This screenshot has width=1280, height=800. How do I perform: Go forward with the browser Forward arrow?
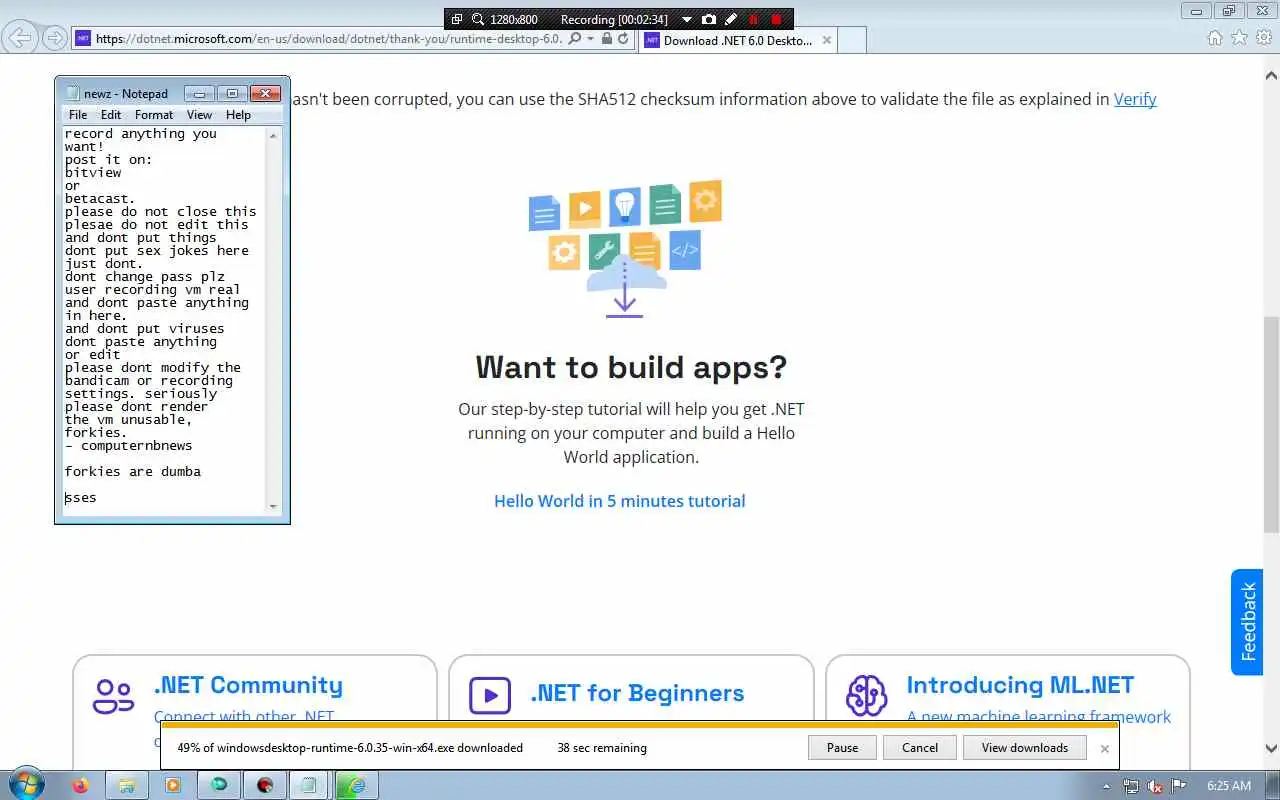55,38
